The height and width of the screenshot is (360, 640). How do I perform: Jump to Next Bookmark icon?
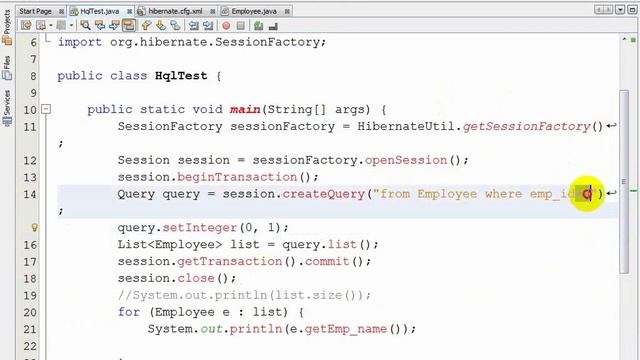click(161, 26)
